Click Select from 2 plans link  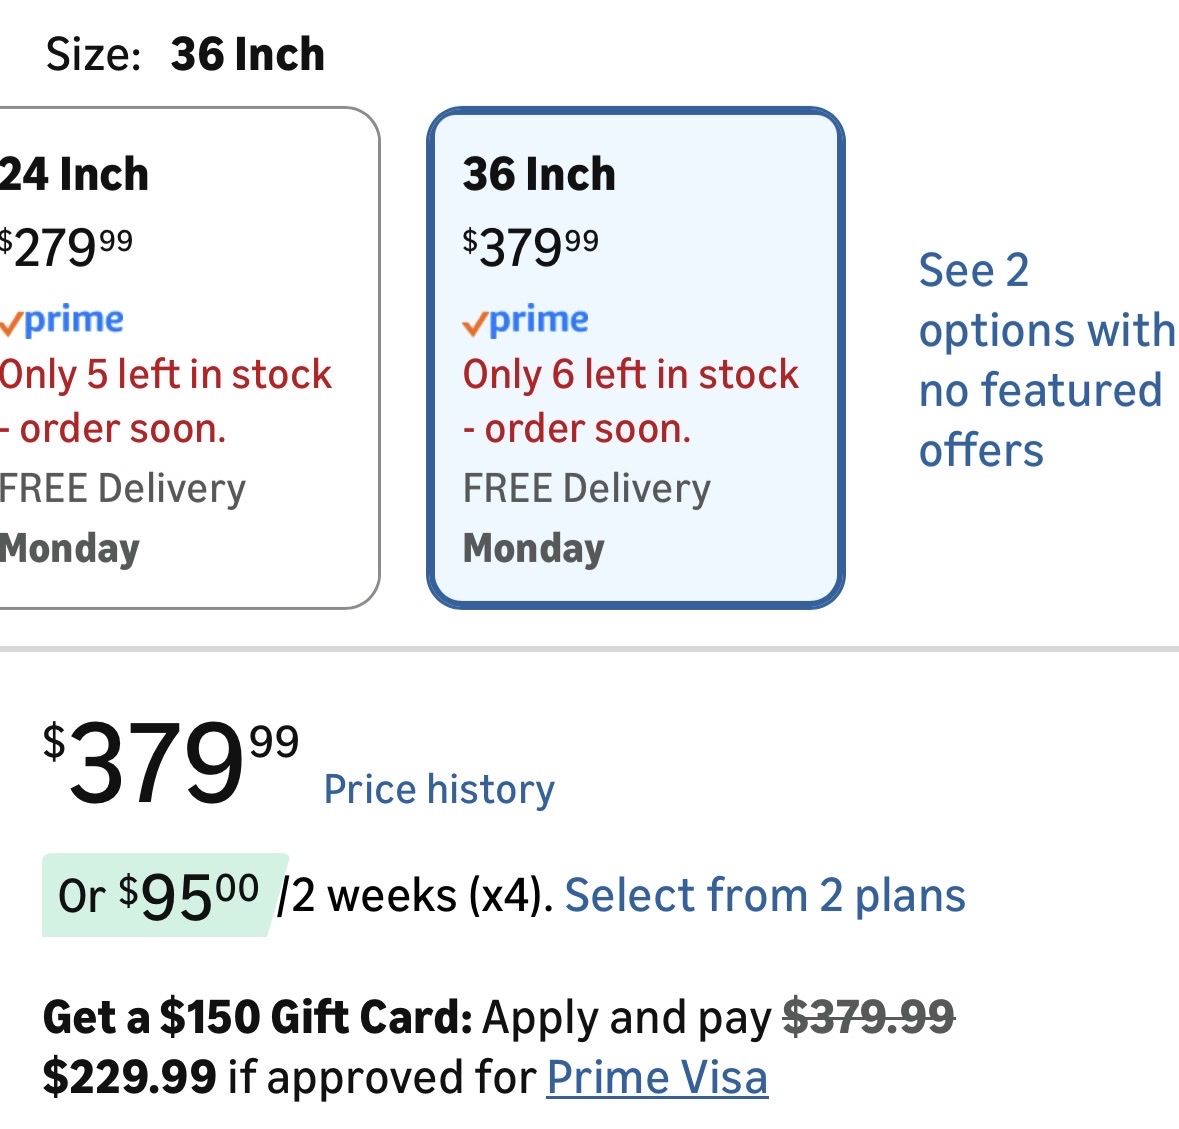click(765, 895)
